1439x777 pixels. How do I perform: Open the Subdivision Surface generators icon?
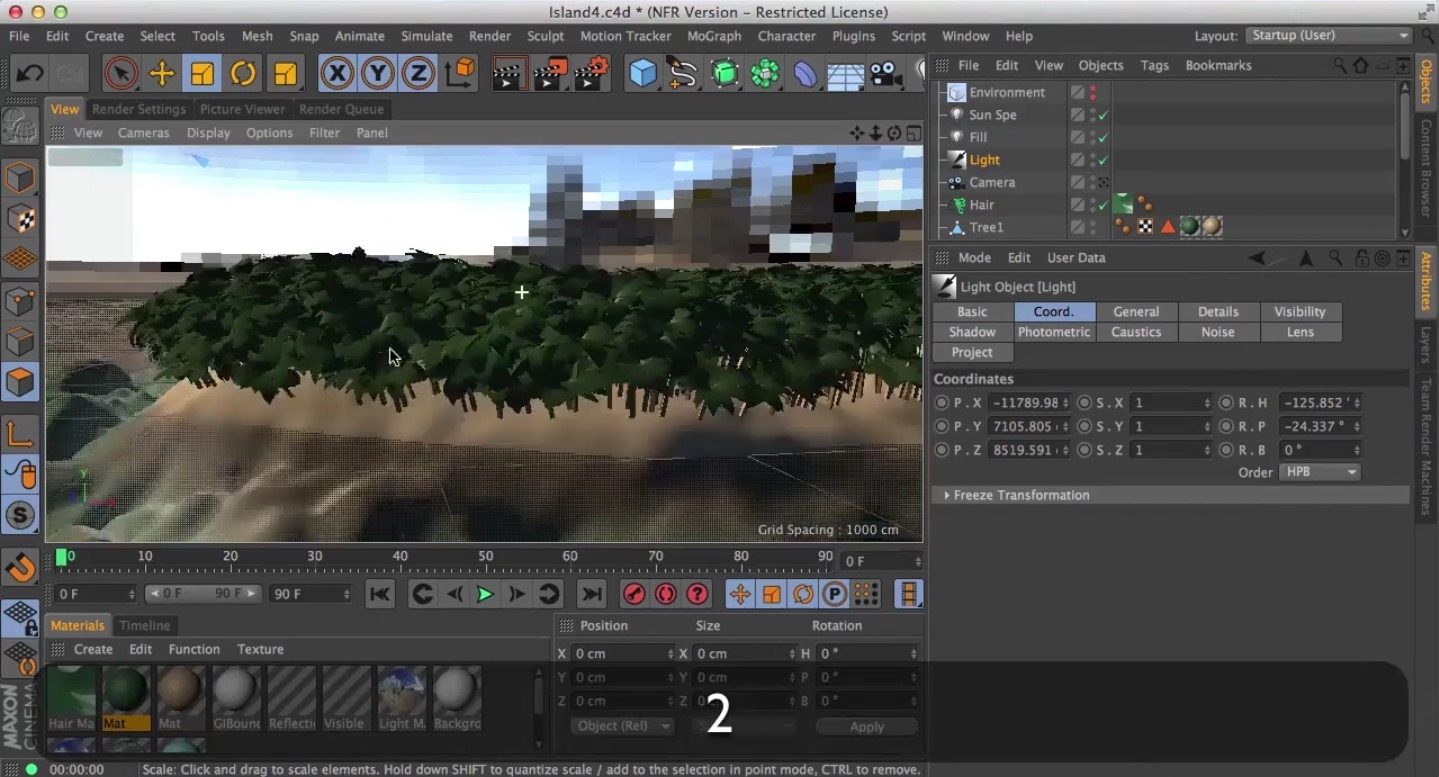pos(725,73)
